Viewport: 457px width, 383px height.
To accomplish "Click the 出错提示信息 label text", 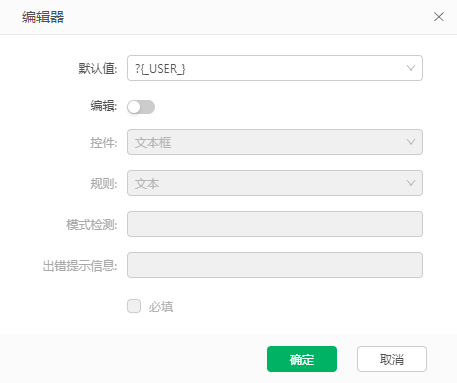I will click(x=80, y=266).
